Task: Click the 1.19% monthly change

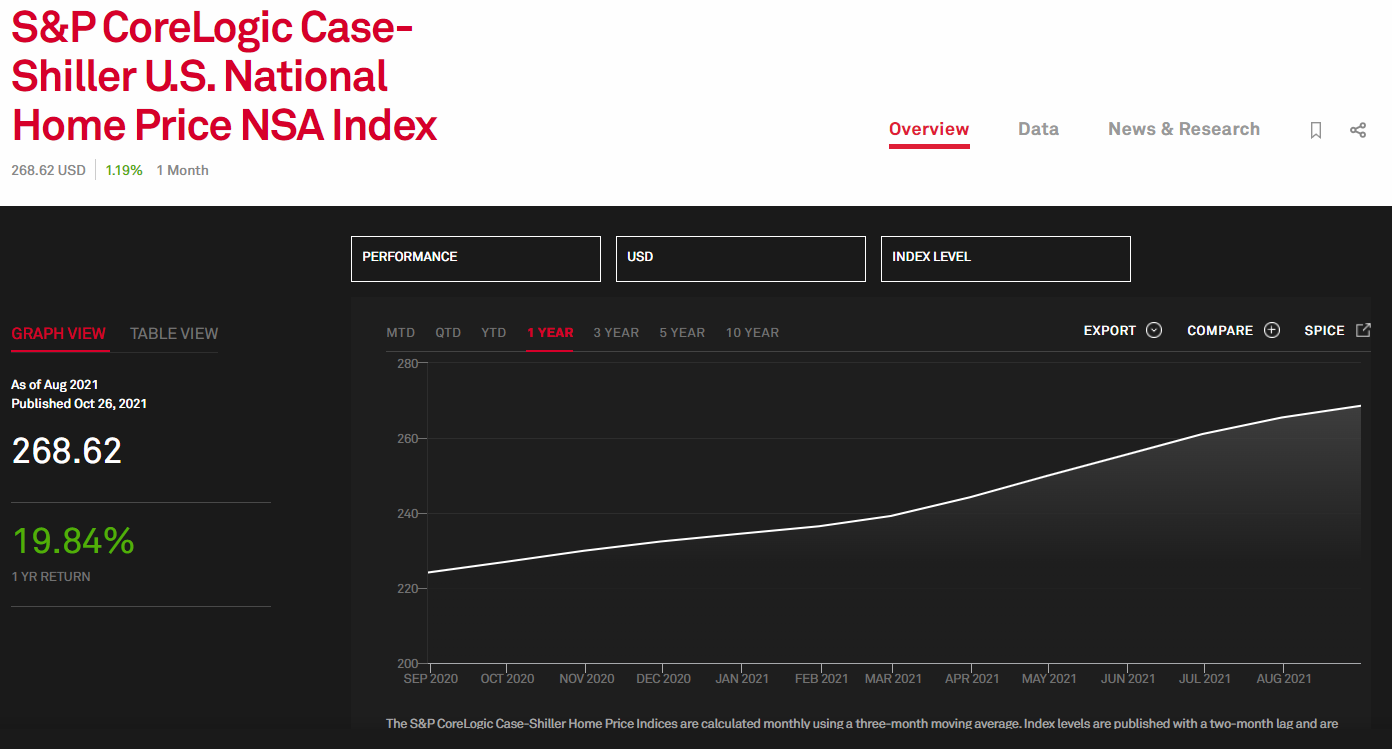Action: coord(124,170)
